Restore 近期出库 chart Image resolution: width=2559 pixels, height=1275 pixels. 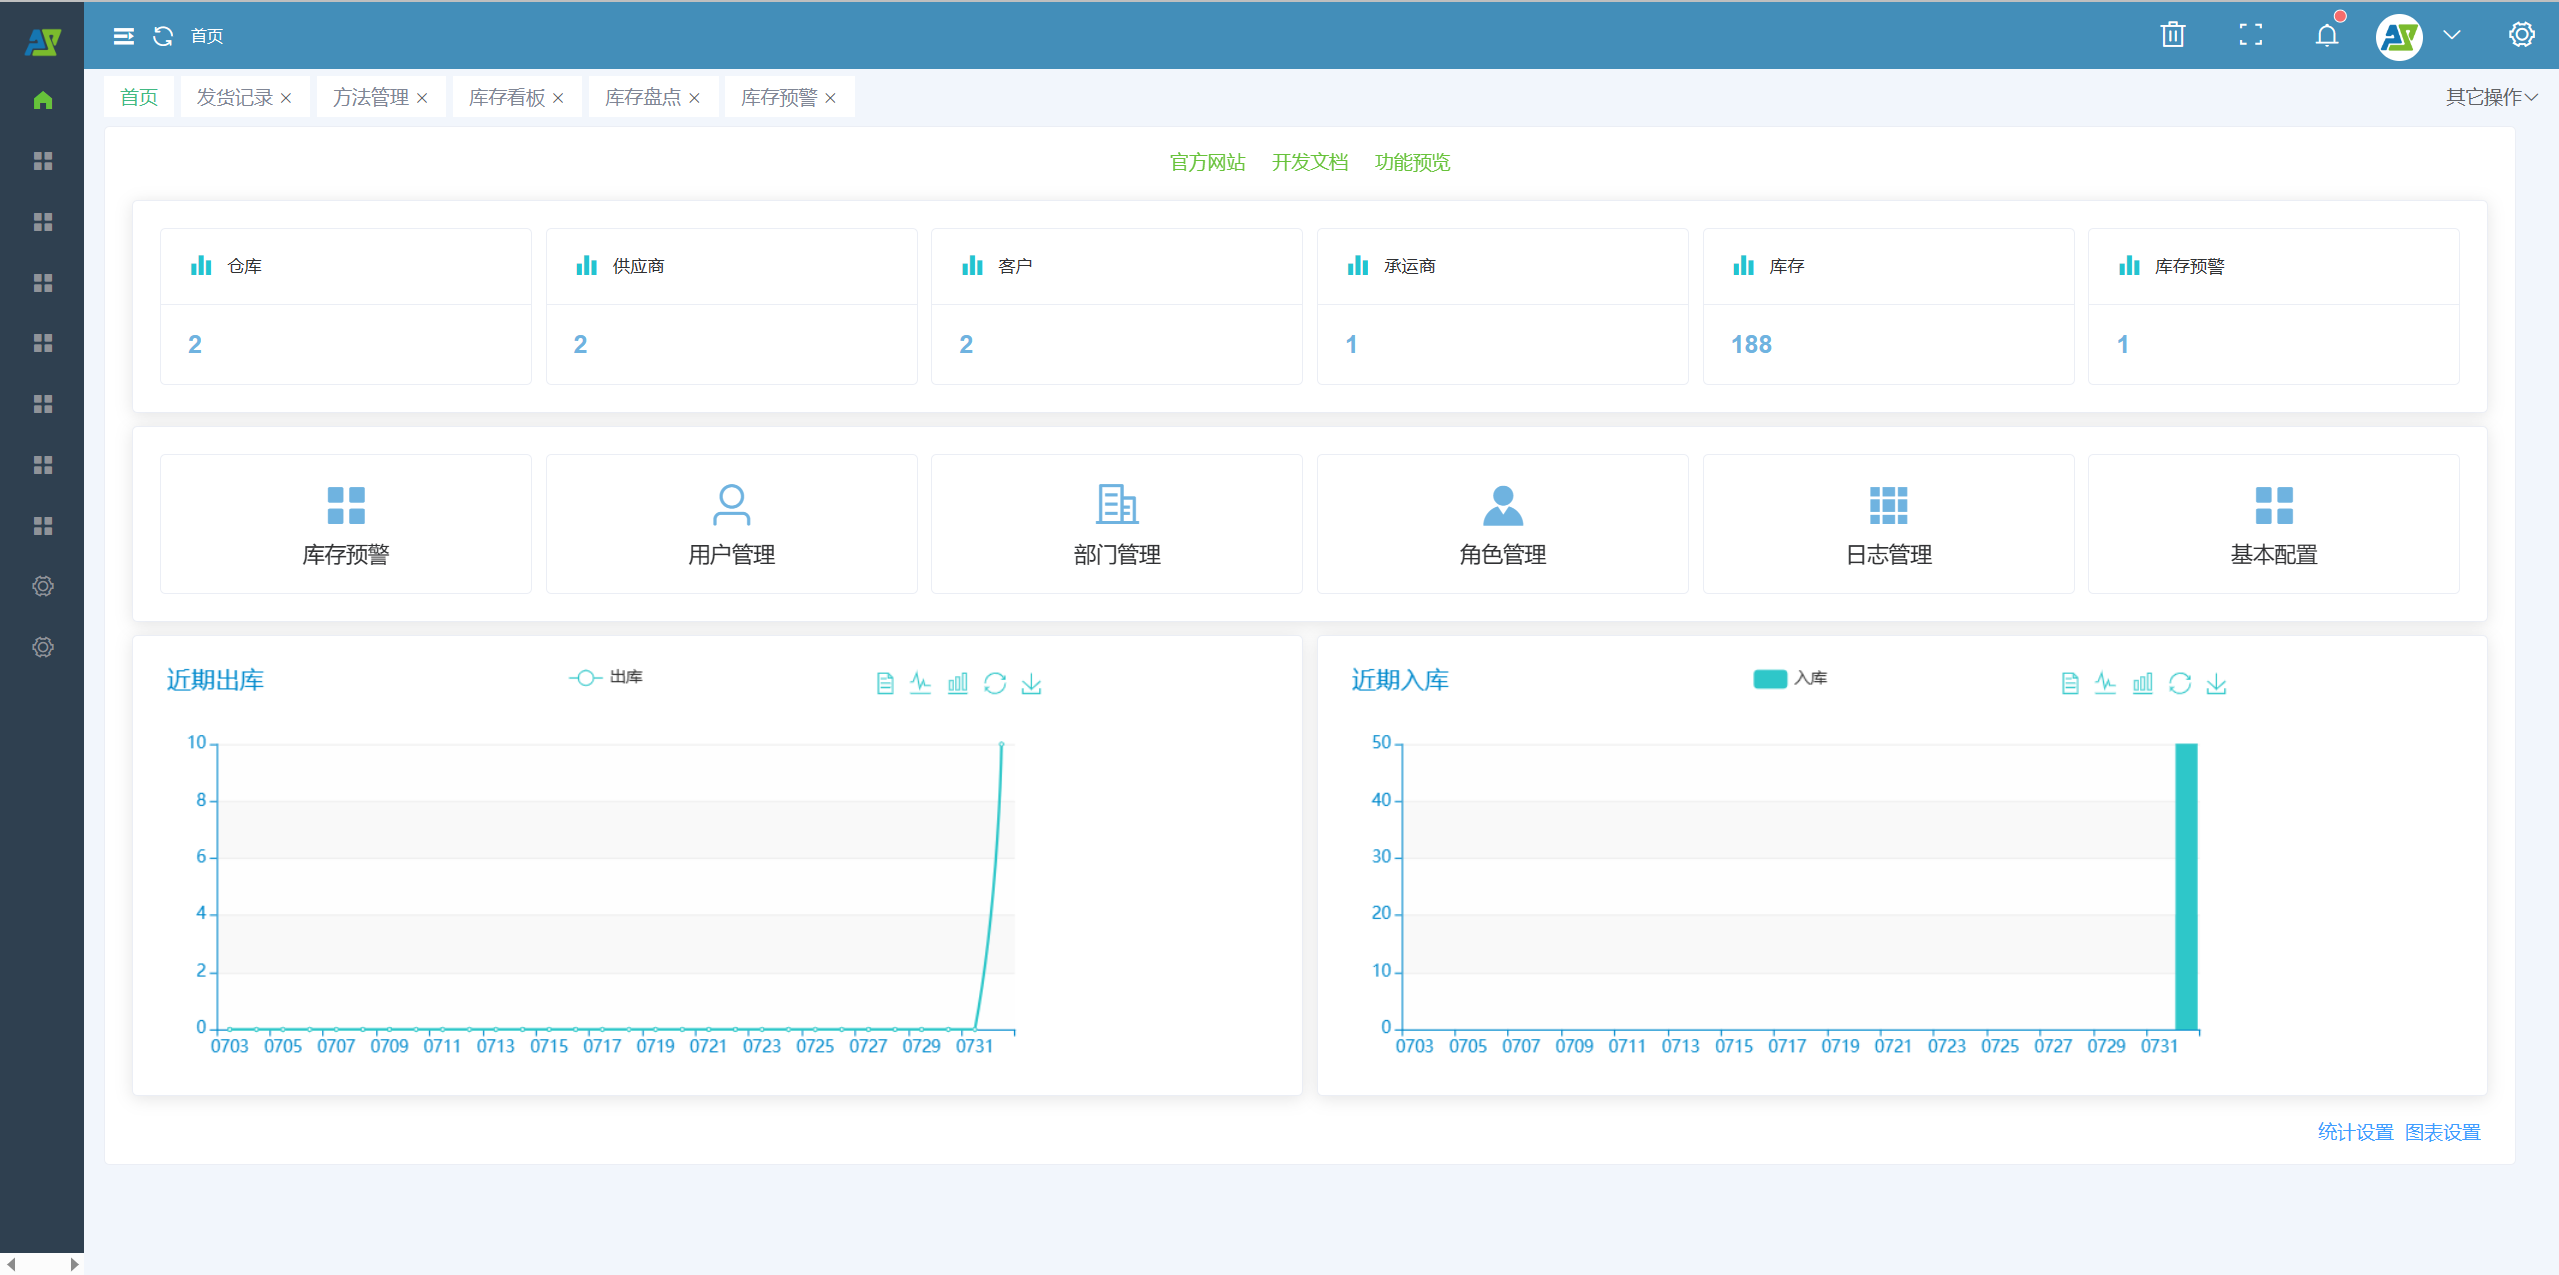point(995,683)
